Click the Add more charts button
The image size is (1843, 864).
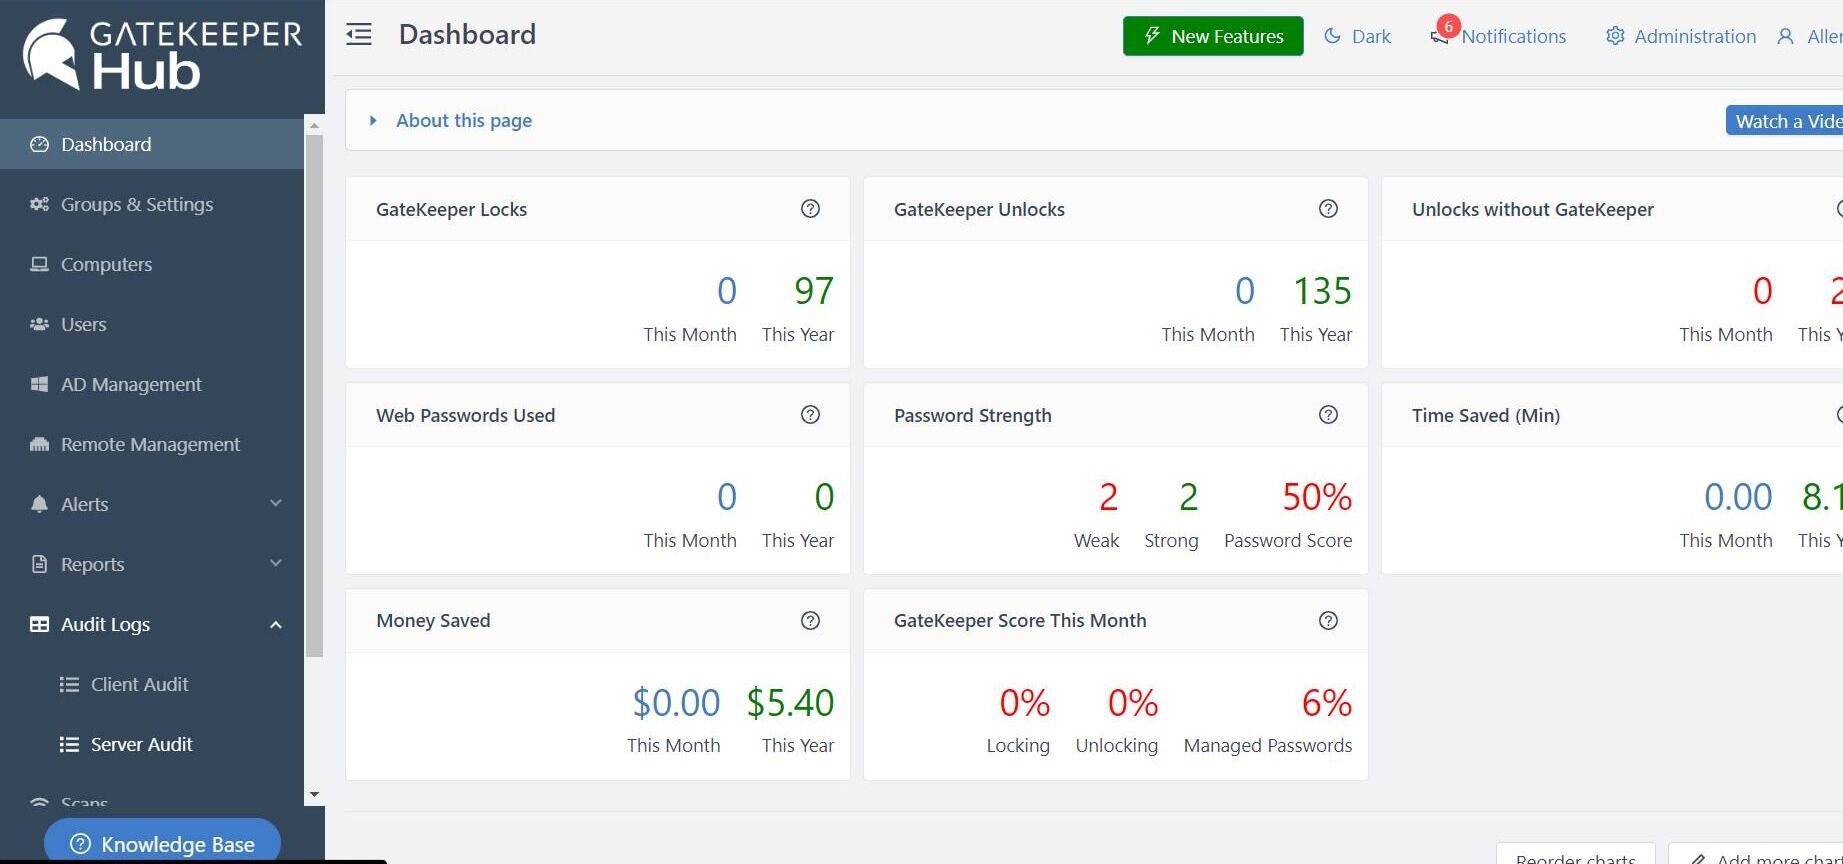pos(1756,856)
